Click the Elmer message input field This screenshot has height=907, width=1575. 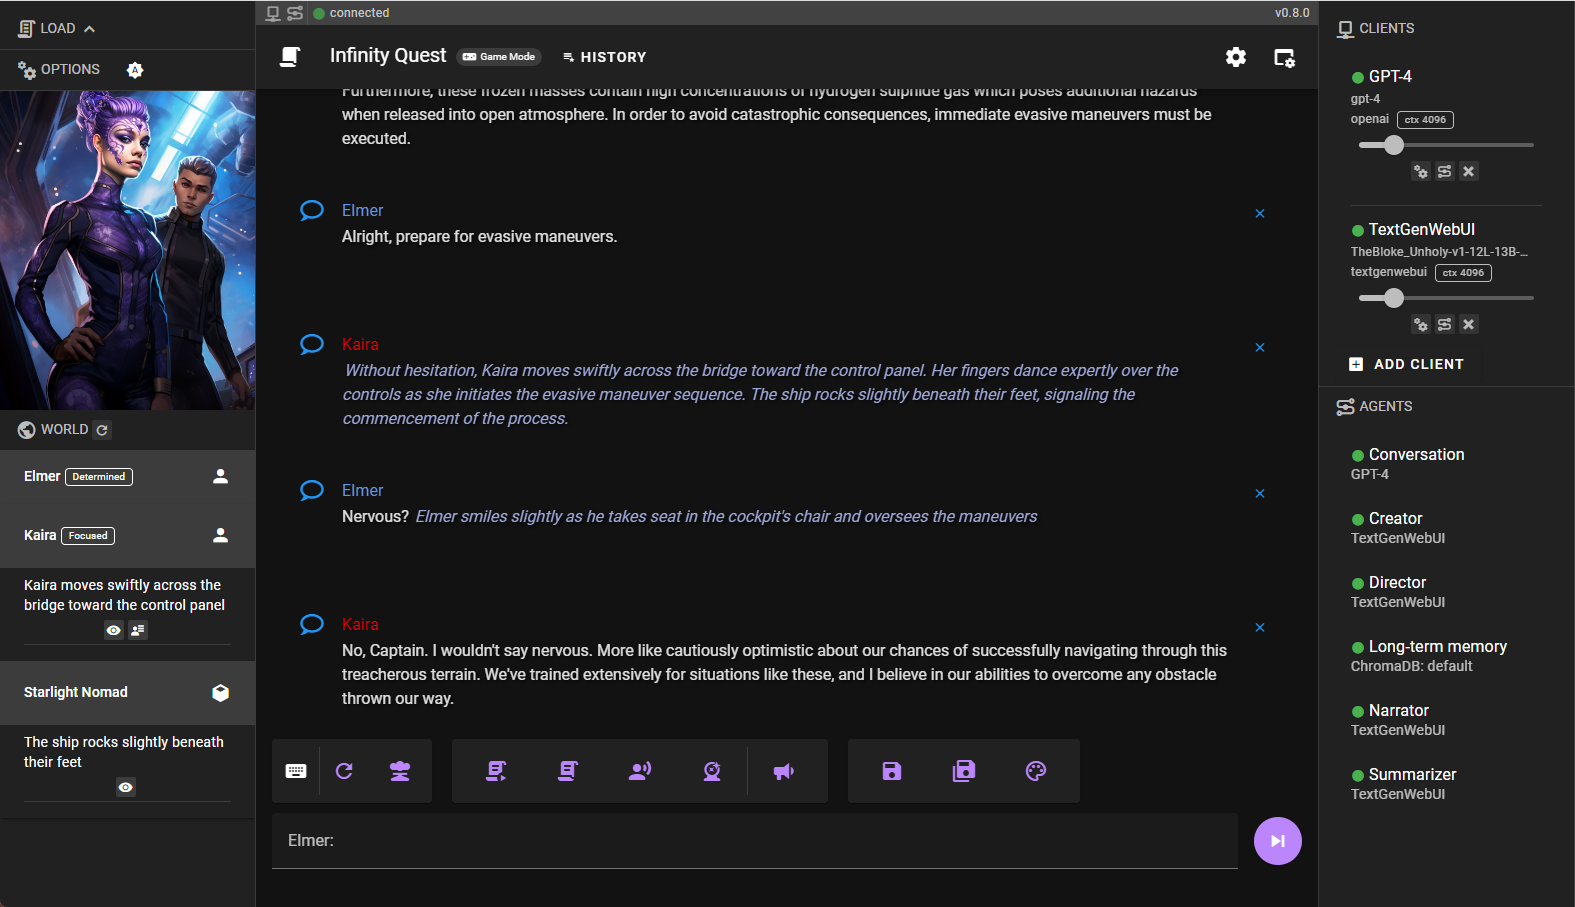pos(754,841)
